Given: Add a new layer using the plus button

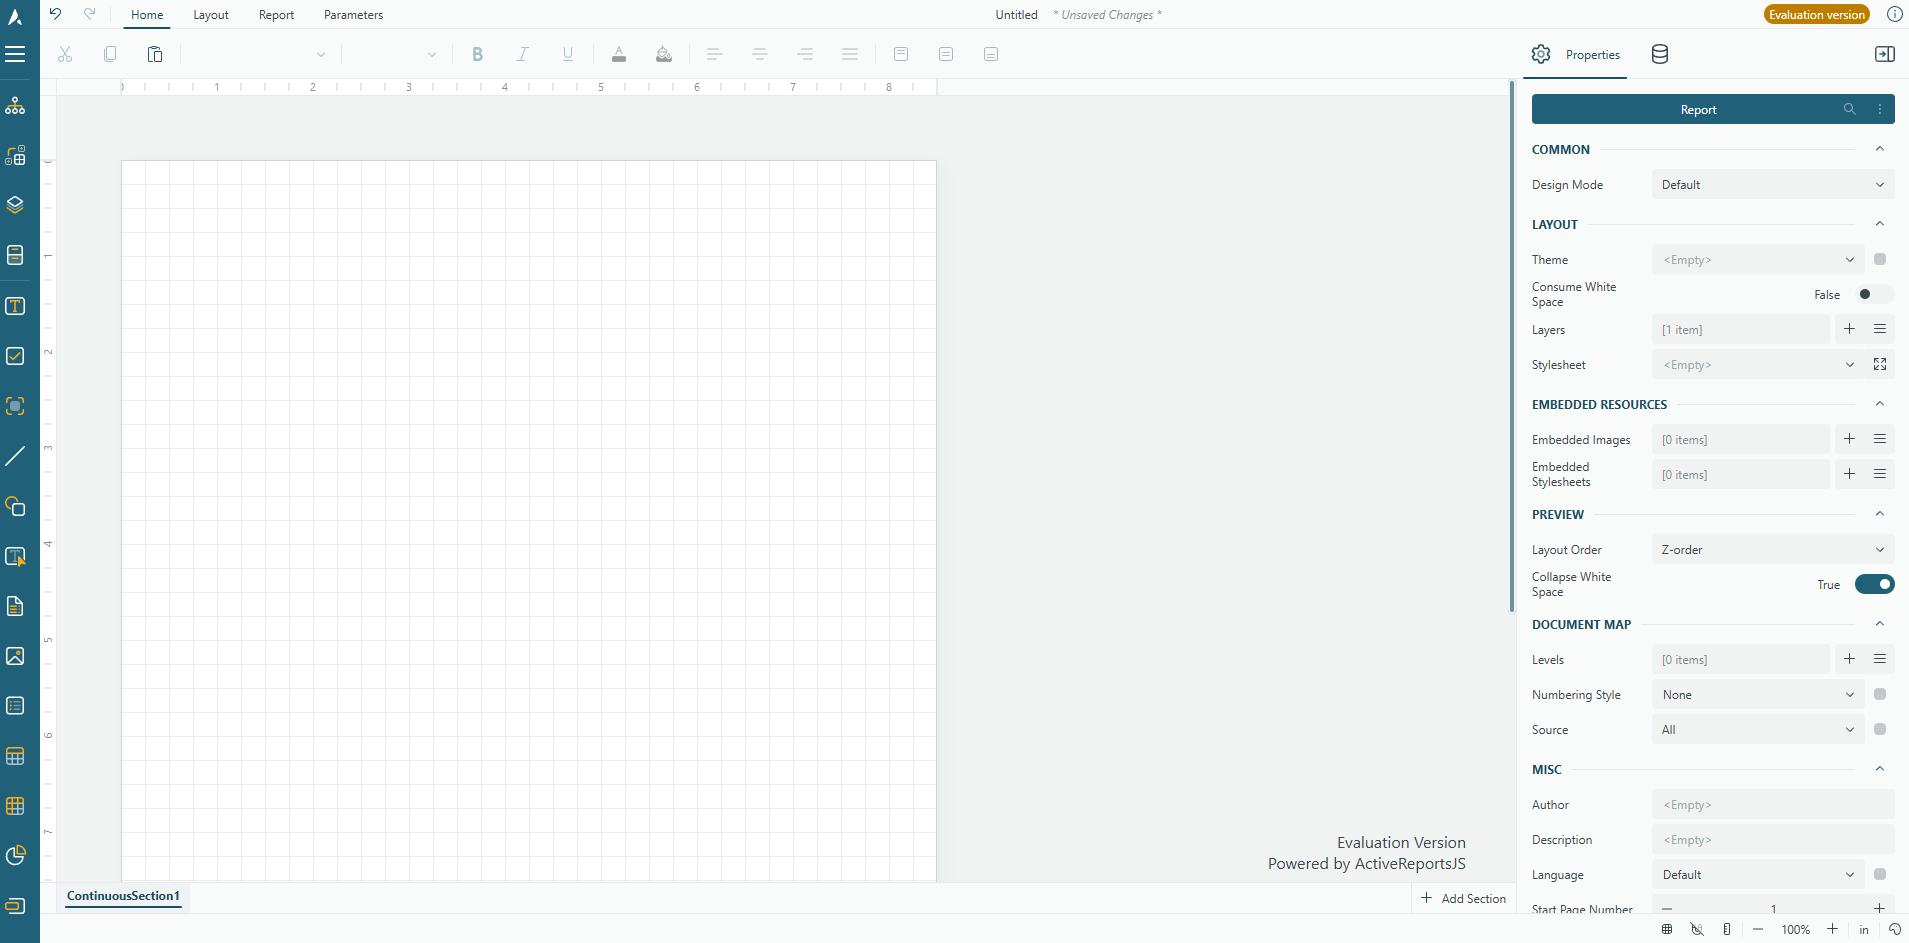Looking at the screenshot, I should [x=1851, y=329].
